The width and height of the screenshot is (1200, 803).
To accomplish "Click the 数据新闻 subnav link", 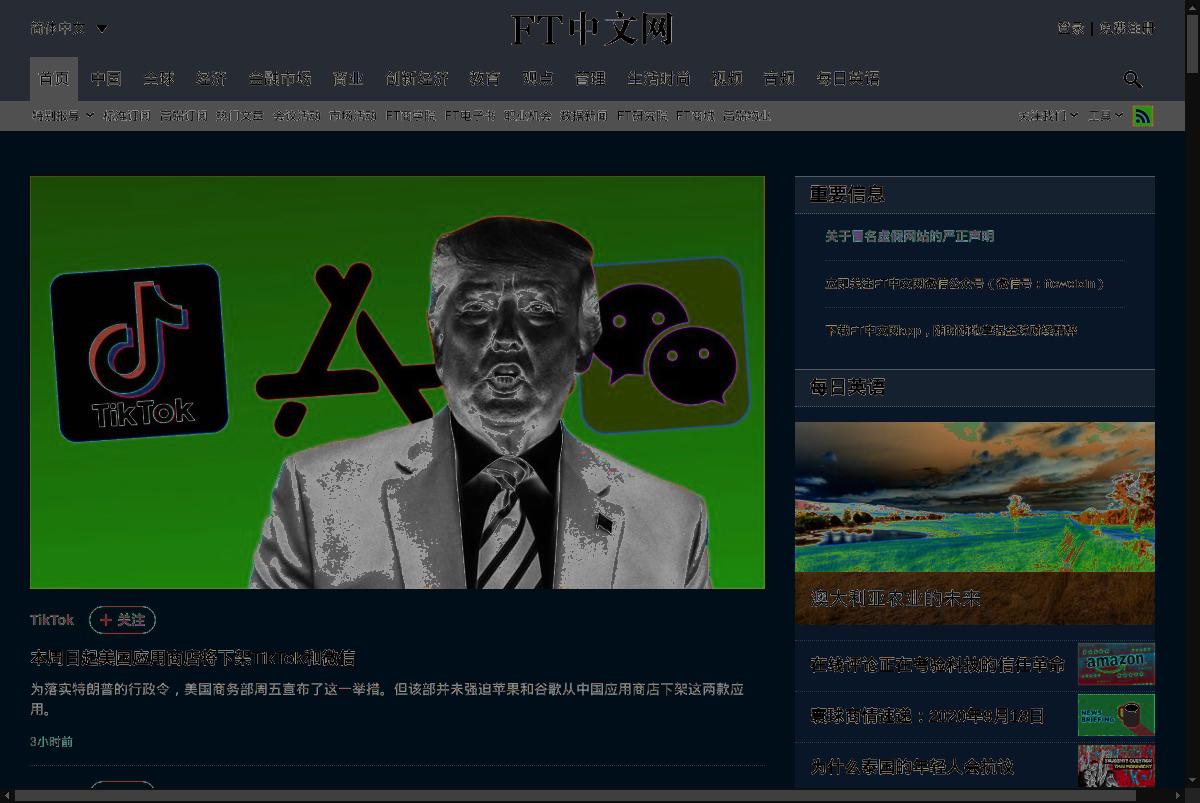I will coord(584,116).
